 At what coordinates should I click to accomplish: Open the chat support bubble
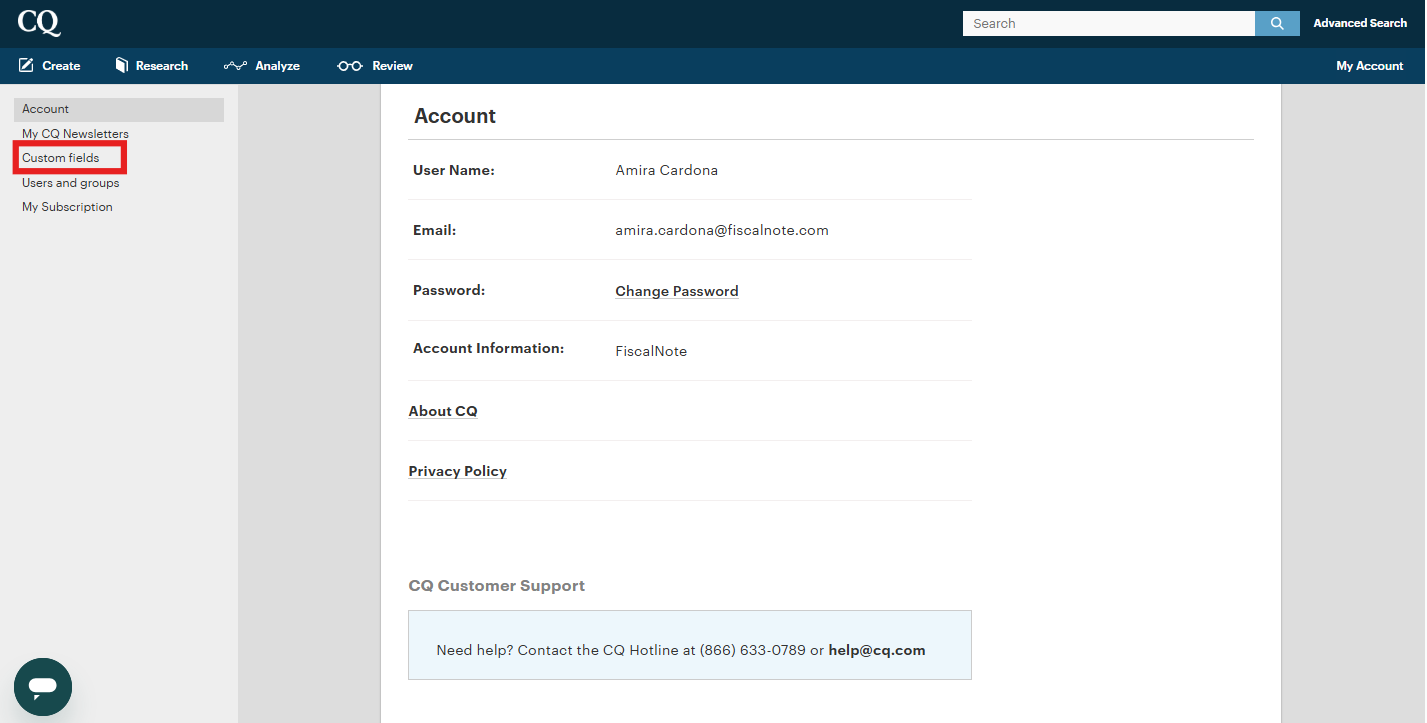pos(43,687)
